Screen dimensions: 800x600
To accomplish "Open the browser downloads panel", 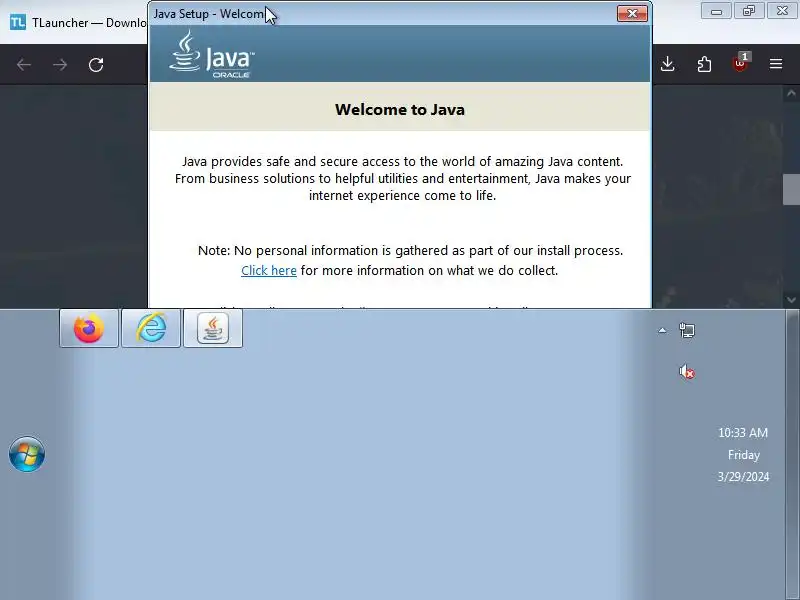I will (667, 64).
